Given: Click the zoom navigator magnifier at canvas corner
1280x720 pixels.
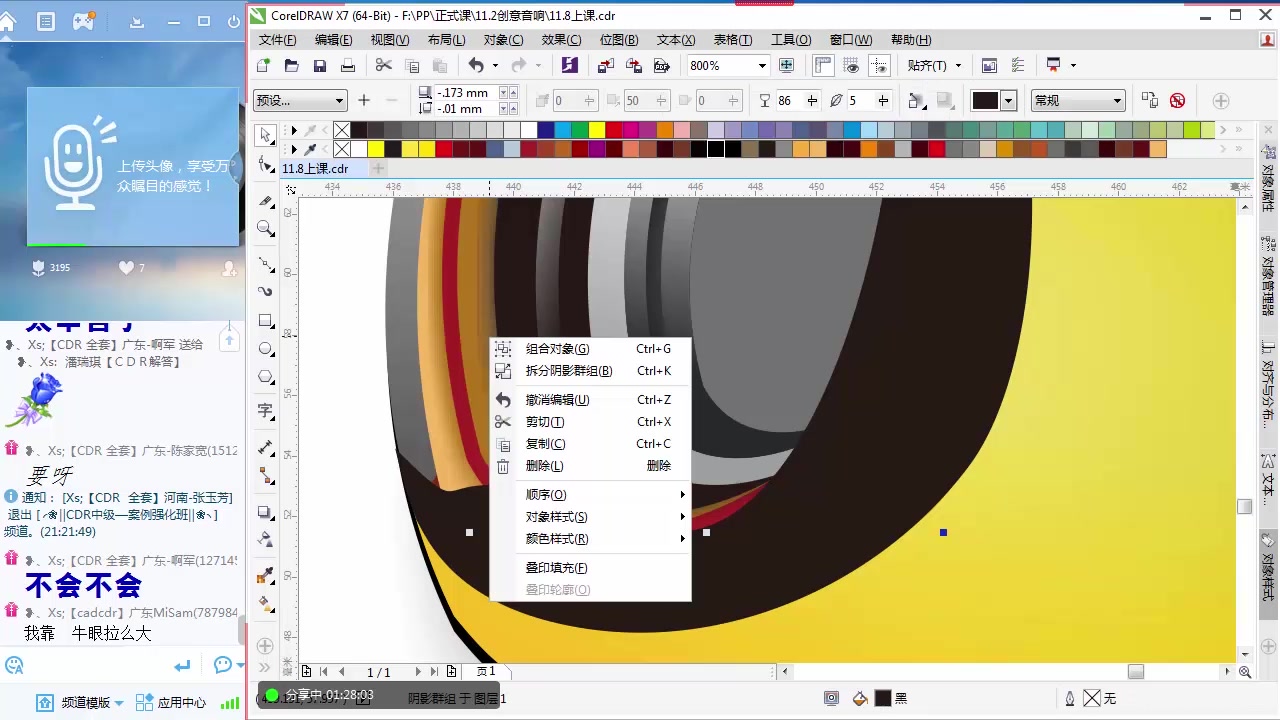Looking at the screenshot, I should 1245,672.
